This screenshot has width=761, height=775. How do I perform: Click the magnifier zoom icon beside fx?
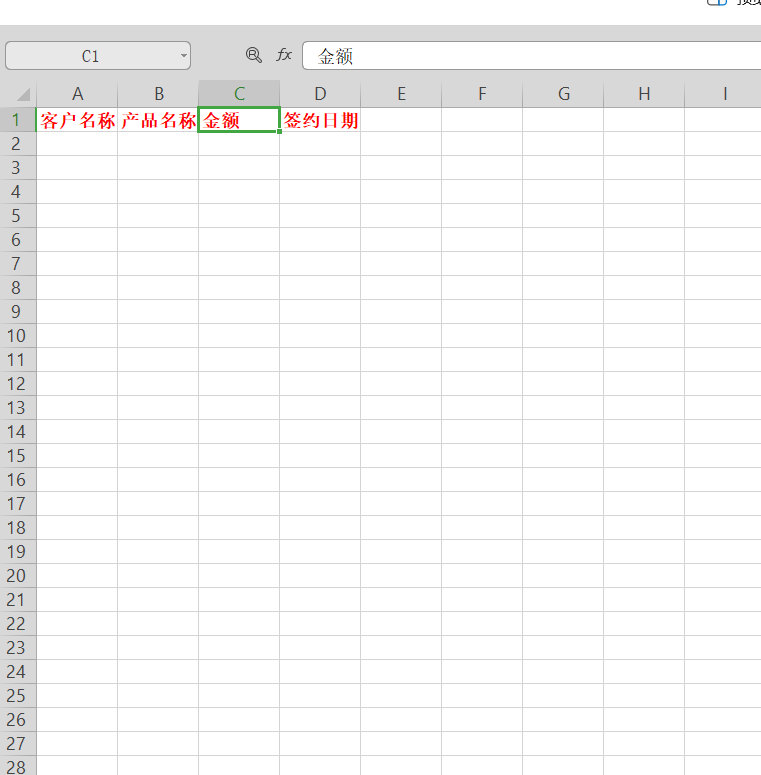pyautogui.click(x=254, y=55)
